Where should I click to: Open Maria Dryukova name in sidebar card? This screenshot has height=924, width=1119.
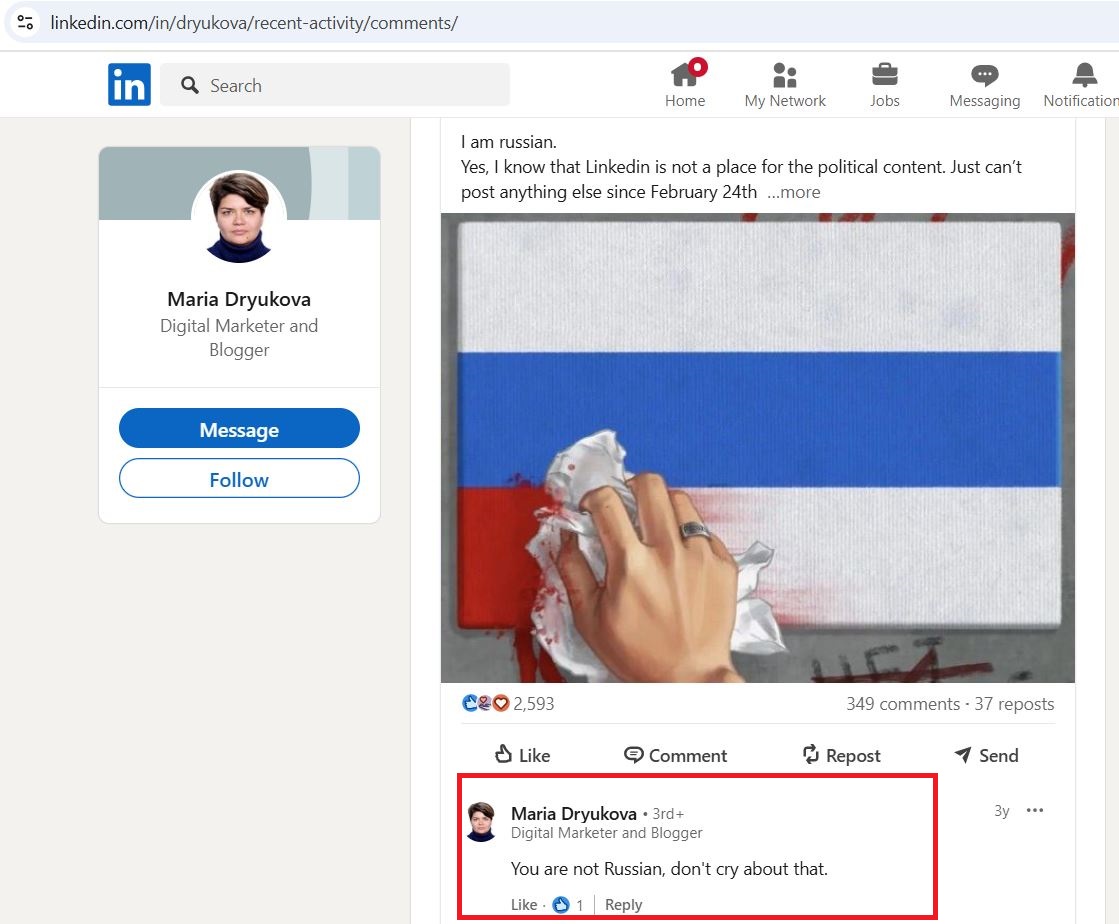point(239,299)
